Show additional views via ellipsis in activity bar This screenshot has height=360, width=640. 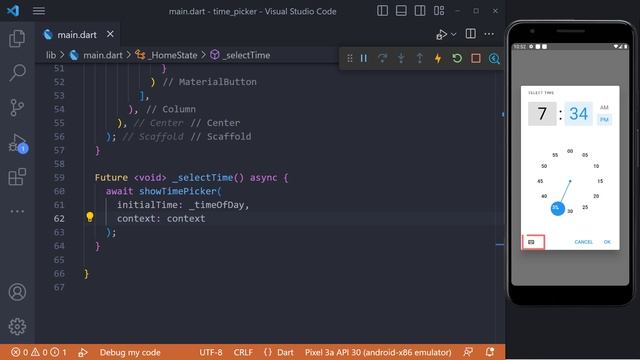[x=17, y=211]
